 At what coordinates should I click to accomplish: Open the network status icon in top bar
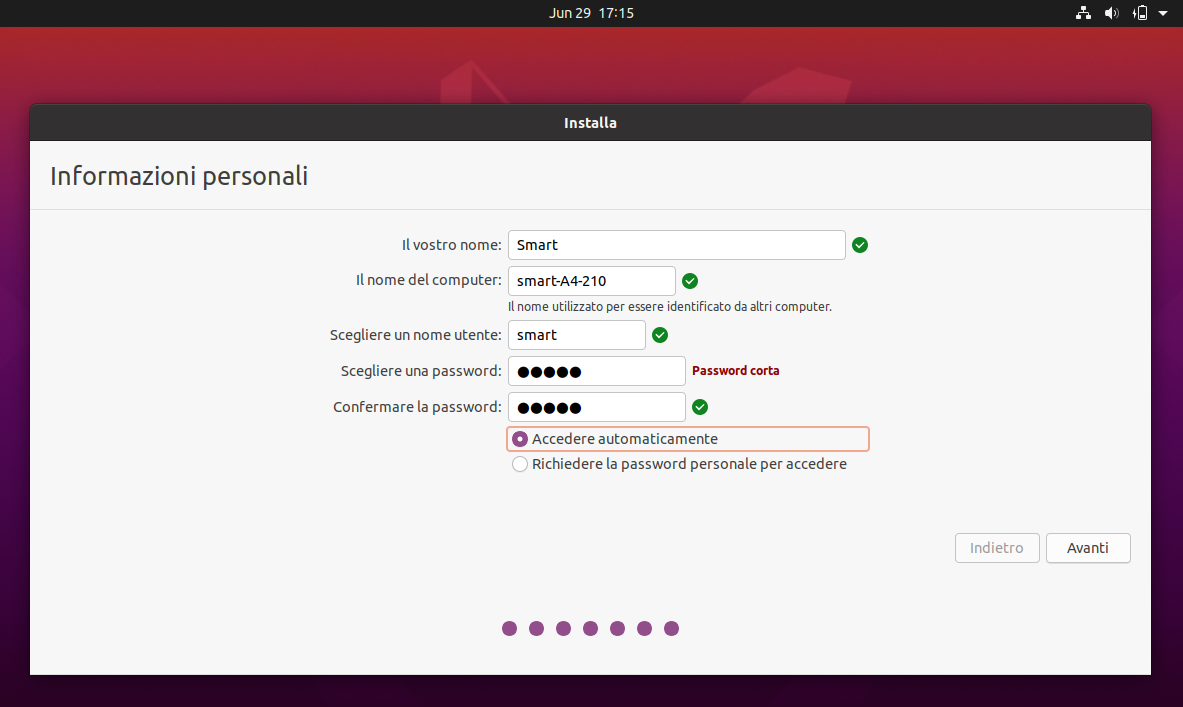[x=1083, y=13]
